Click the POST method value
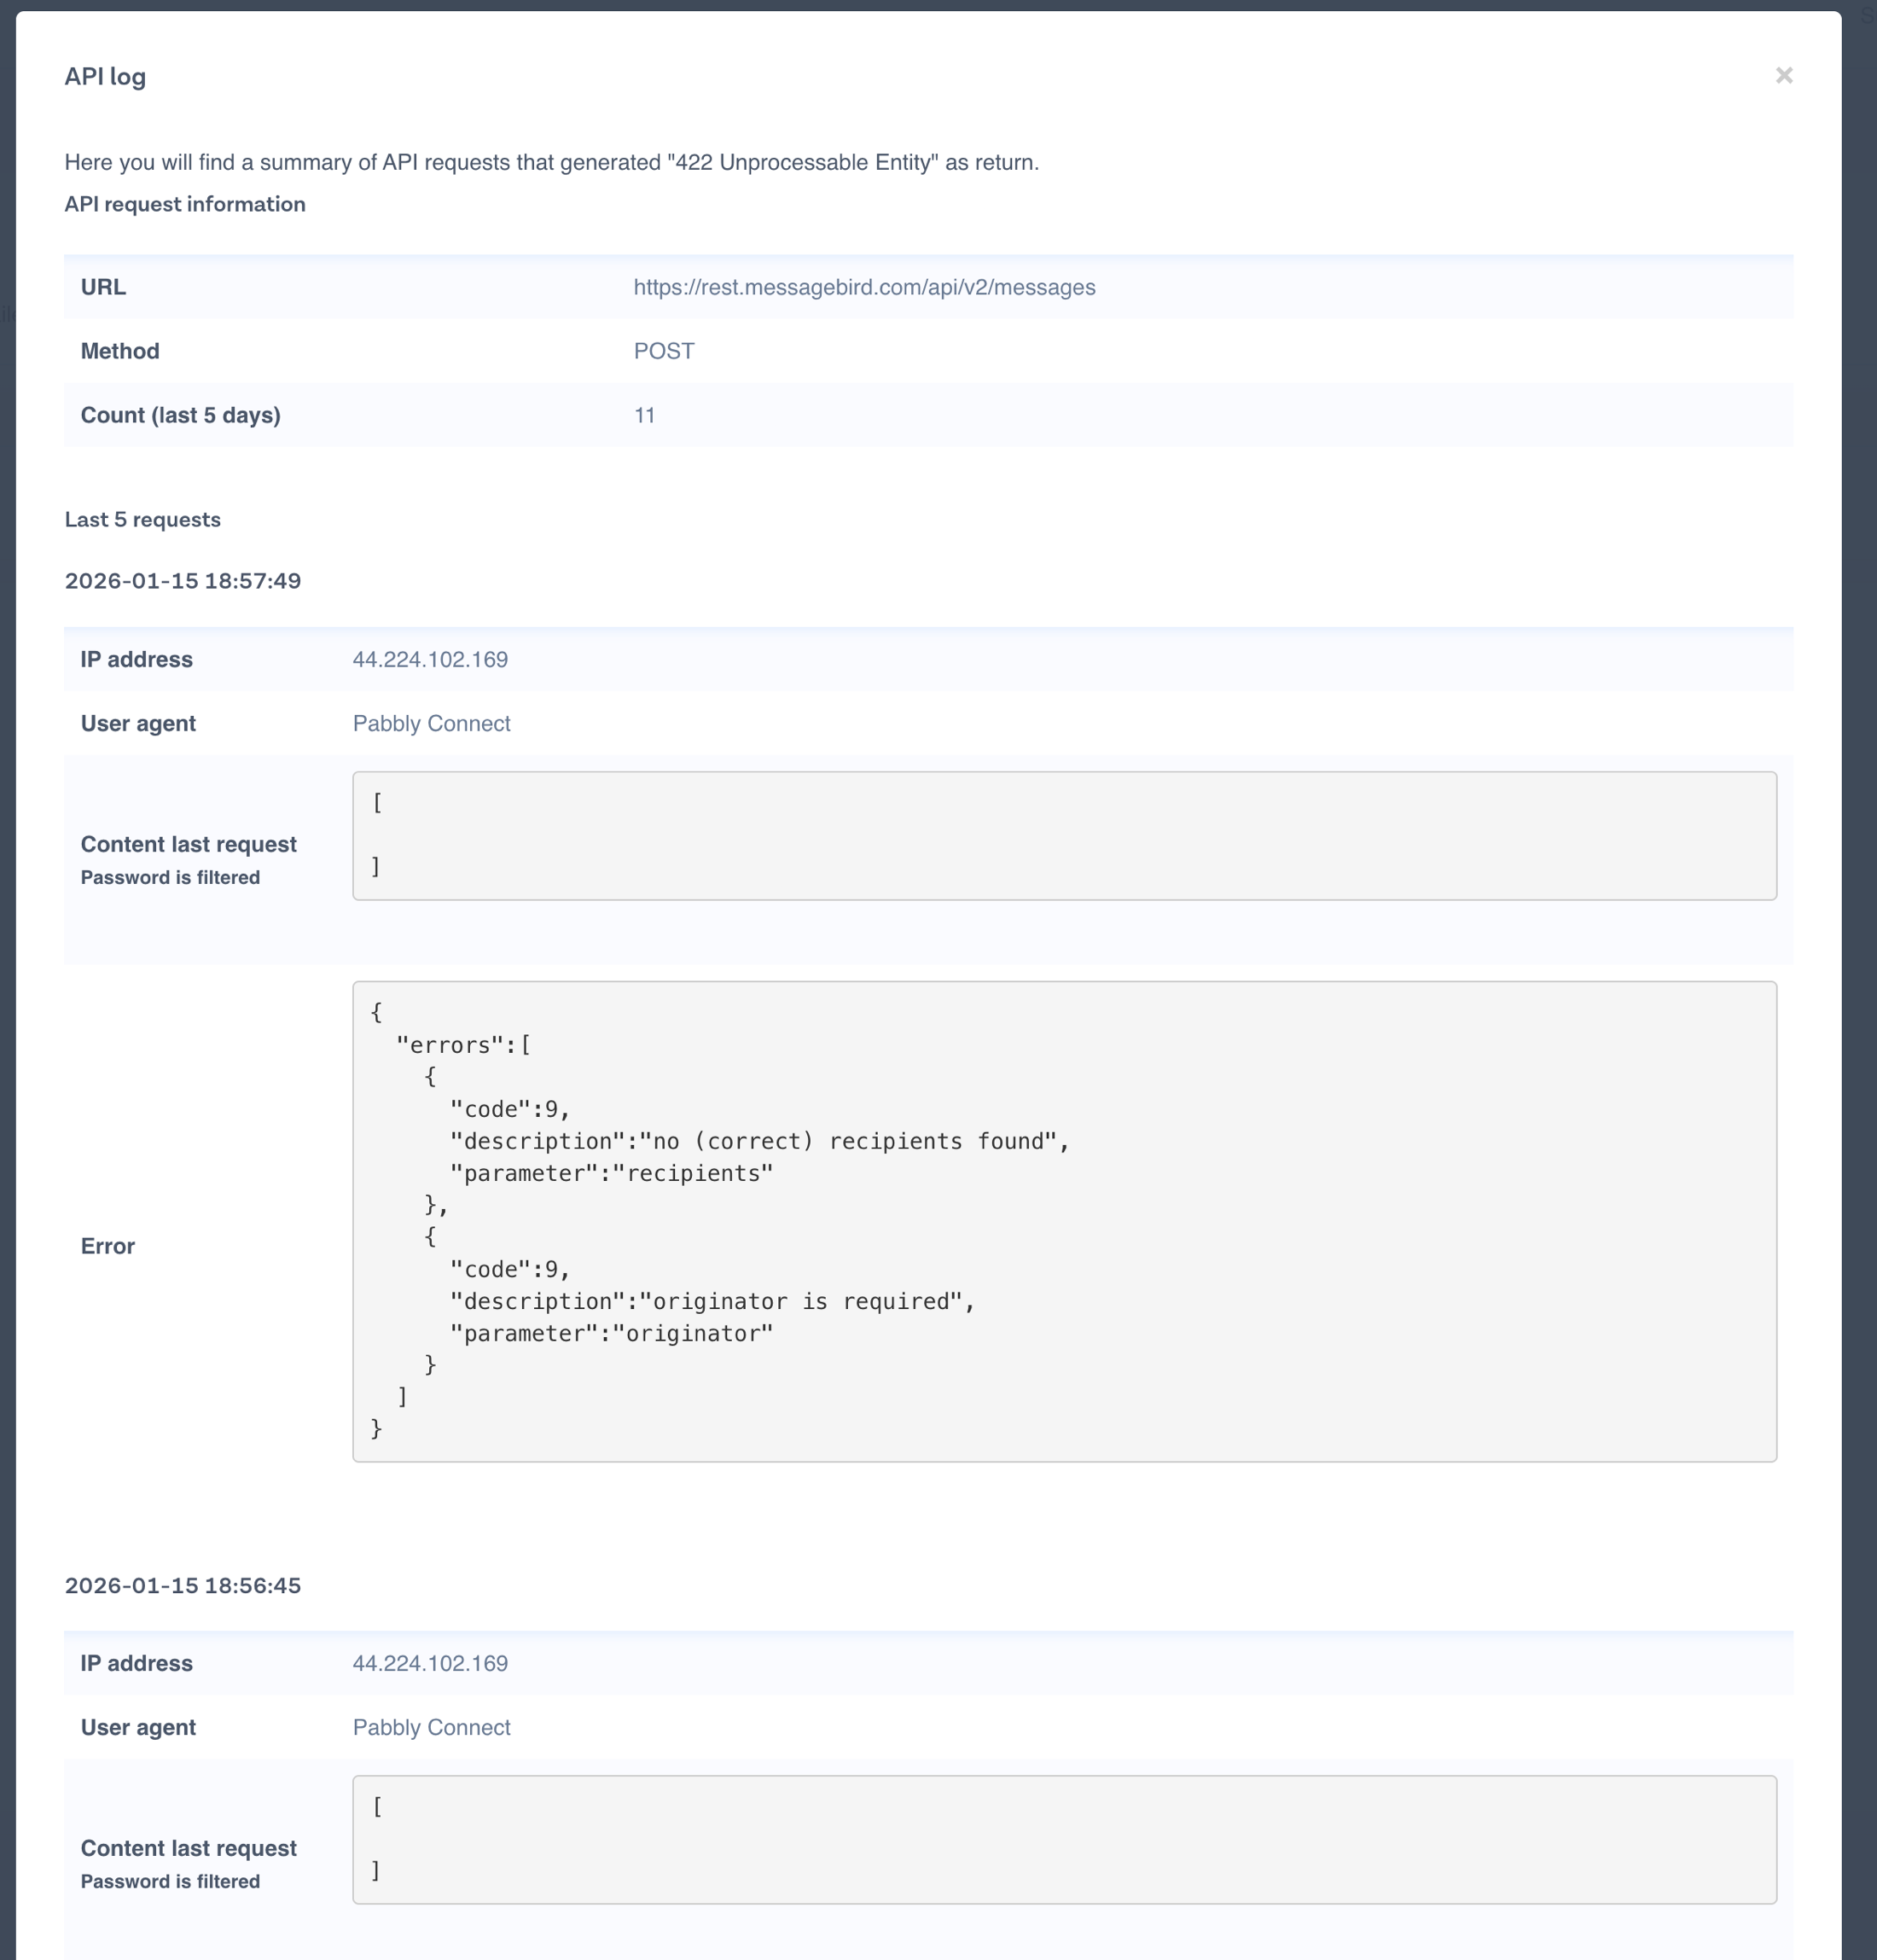1877x1960 pixels. [x=663, y=352]
